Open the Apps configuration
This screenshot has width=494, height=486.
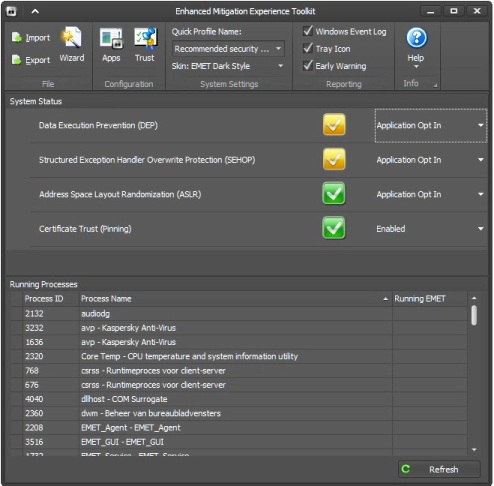[x=111, y=44]
